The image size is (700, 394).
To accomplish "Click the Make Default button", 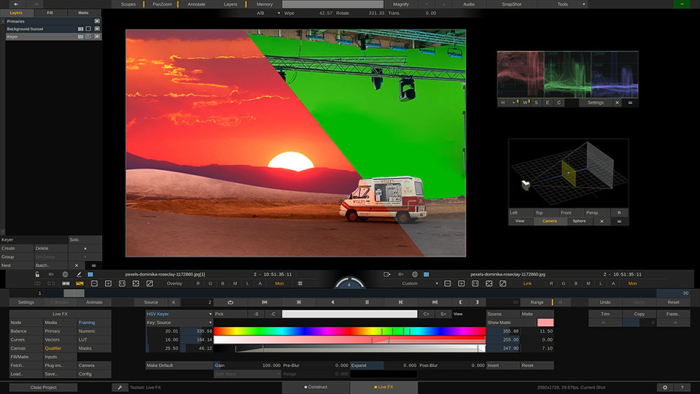I will coord(179,365).
